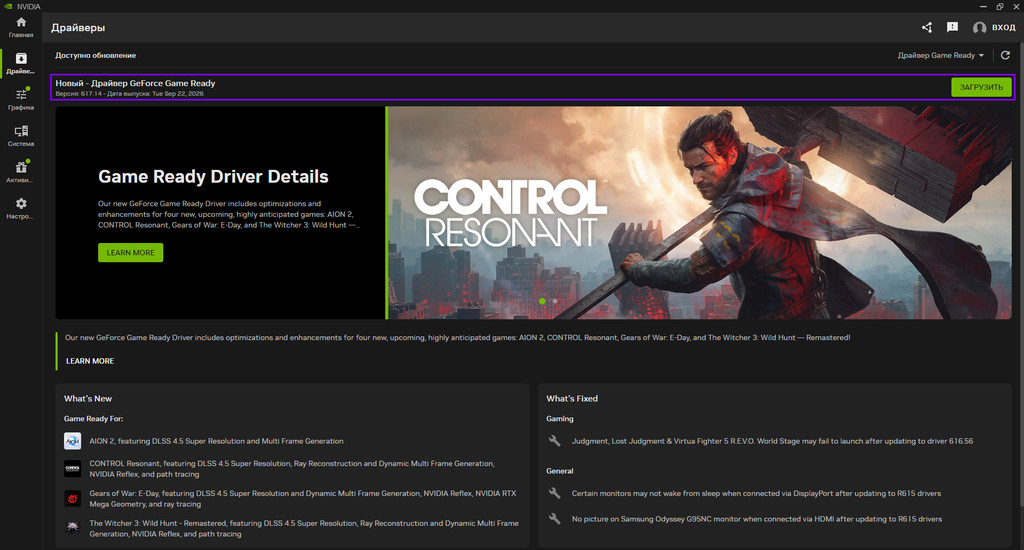This screenshot has width=1024, height=550.
Task: Click the 'What's New' heading
Action: click(88, 398)
